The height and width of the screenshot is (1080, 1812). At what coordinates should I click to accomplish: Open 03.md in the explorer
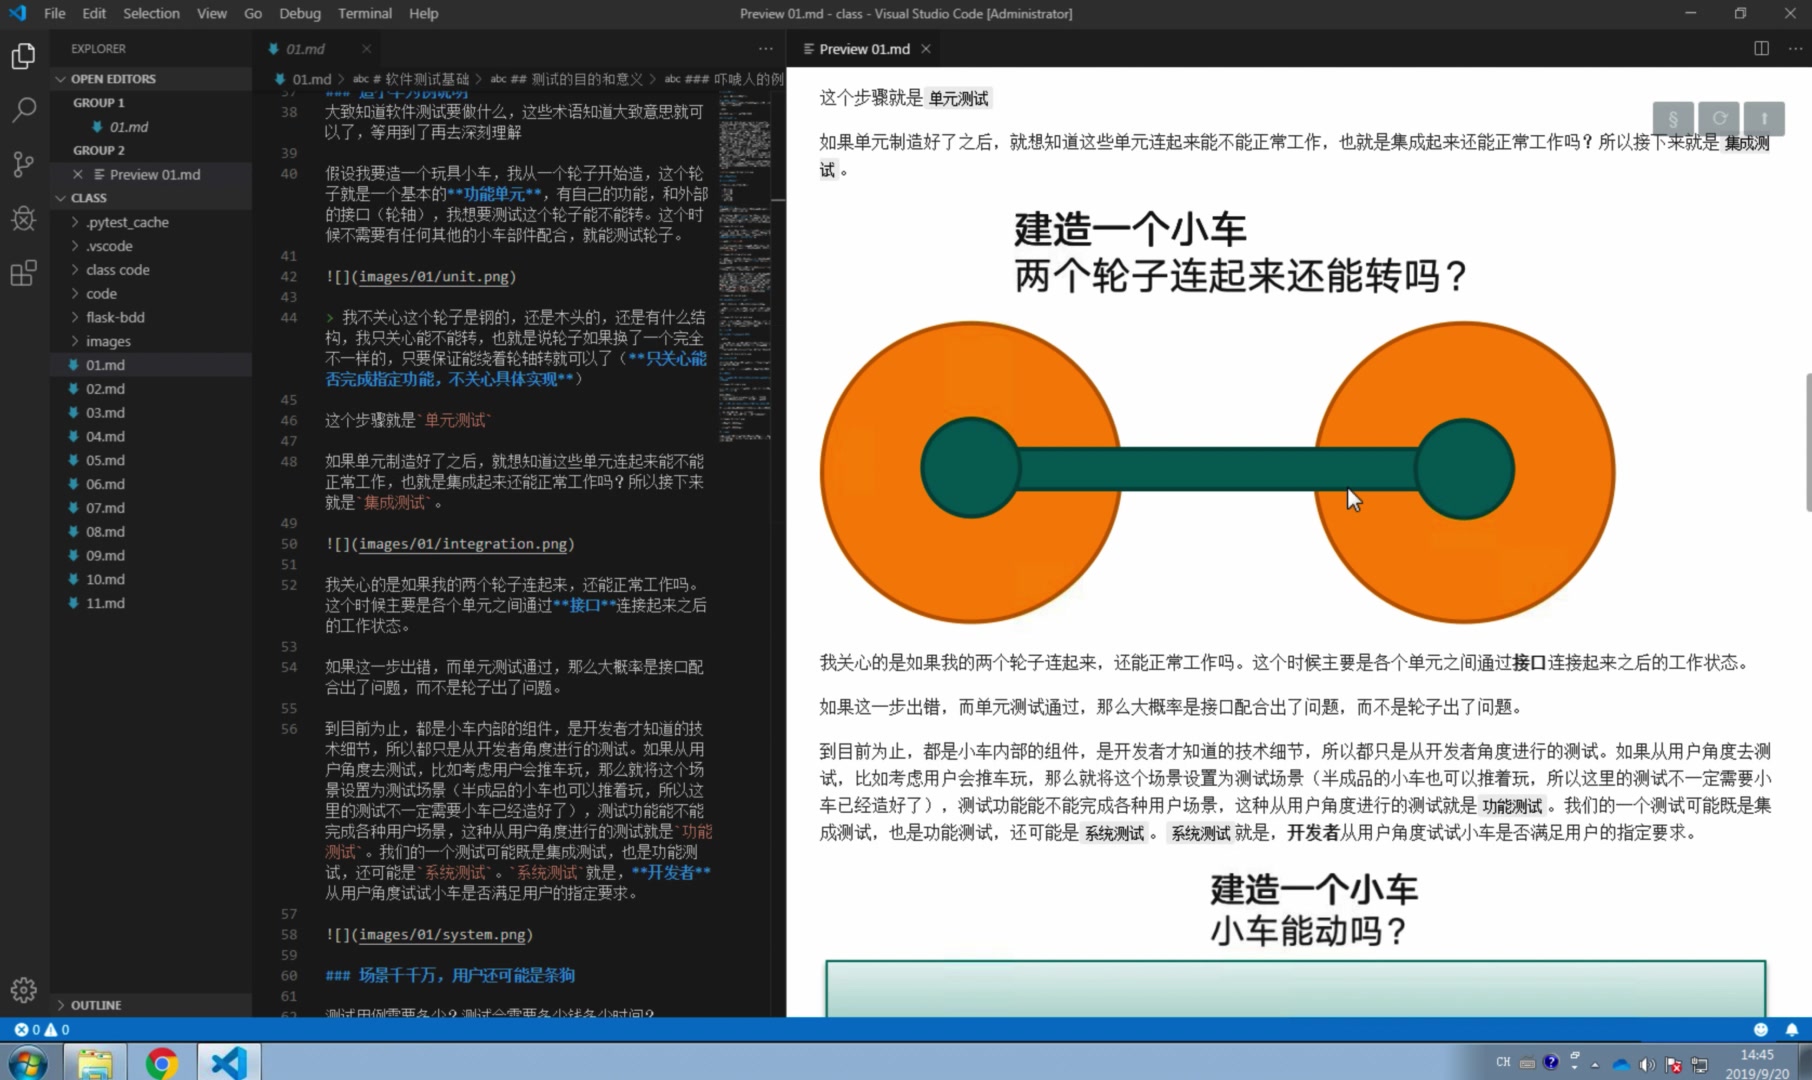coord(150,413)
